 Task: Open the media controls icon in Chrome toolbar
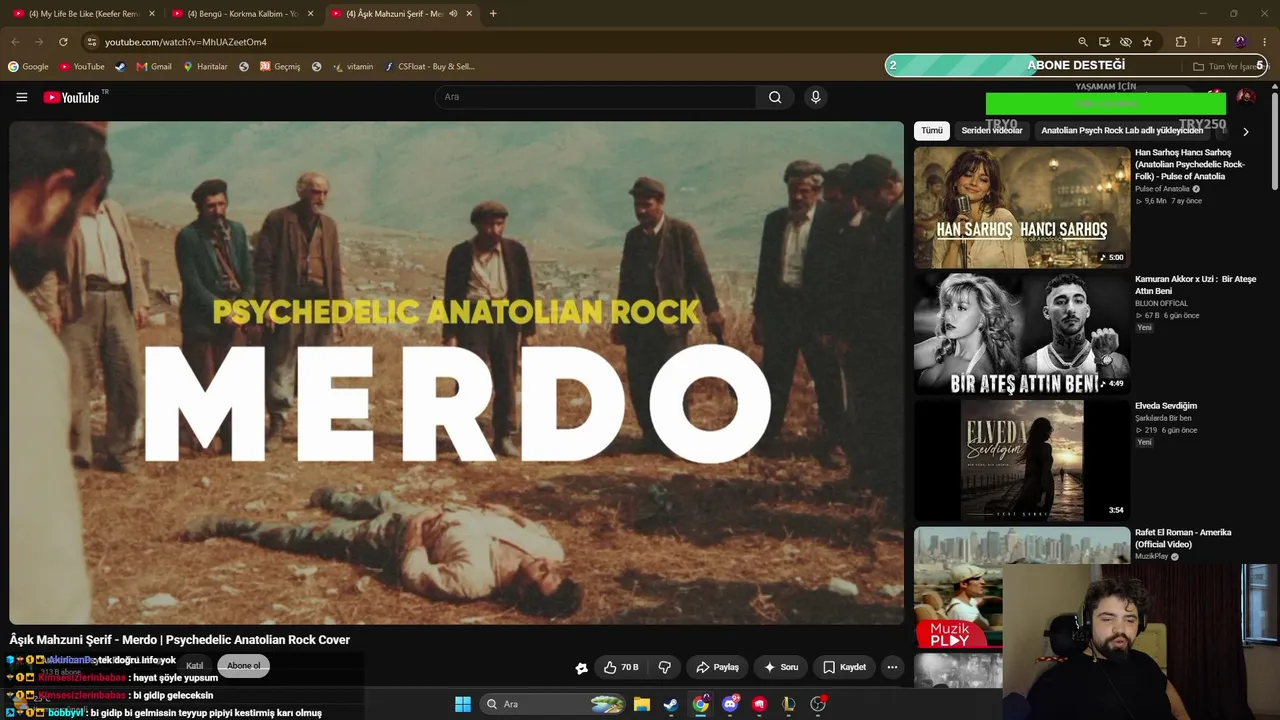click(1216, 42)
